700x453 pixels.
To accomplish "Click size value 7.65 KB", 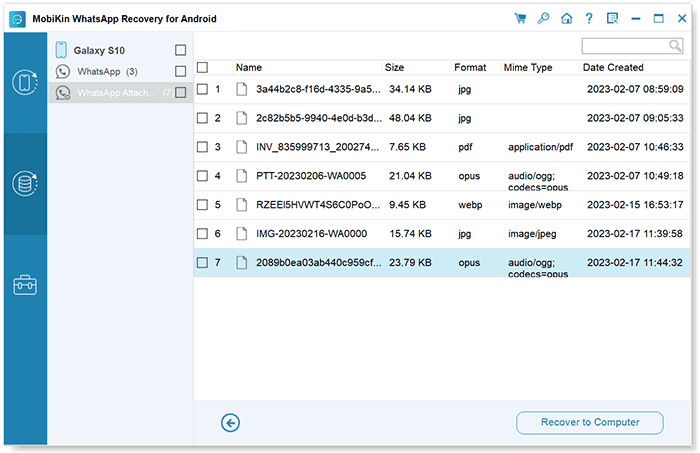I will click(x=407, y=147).
